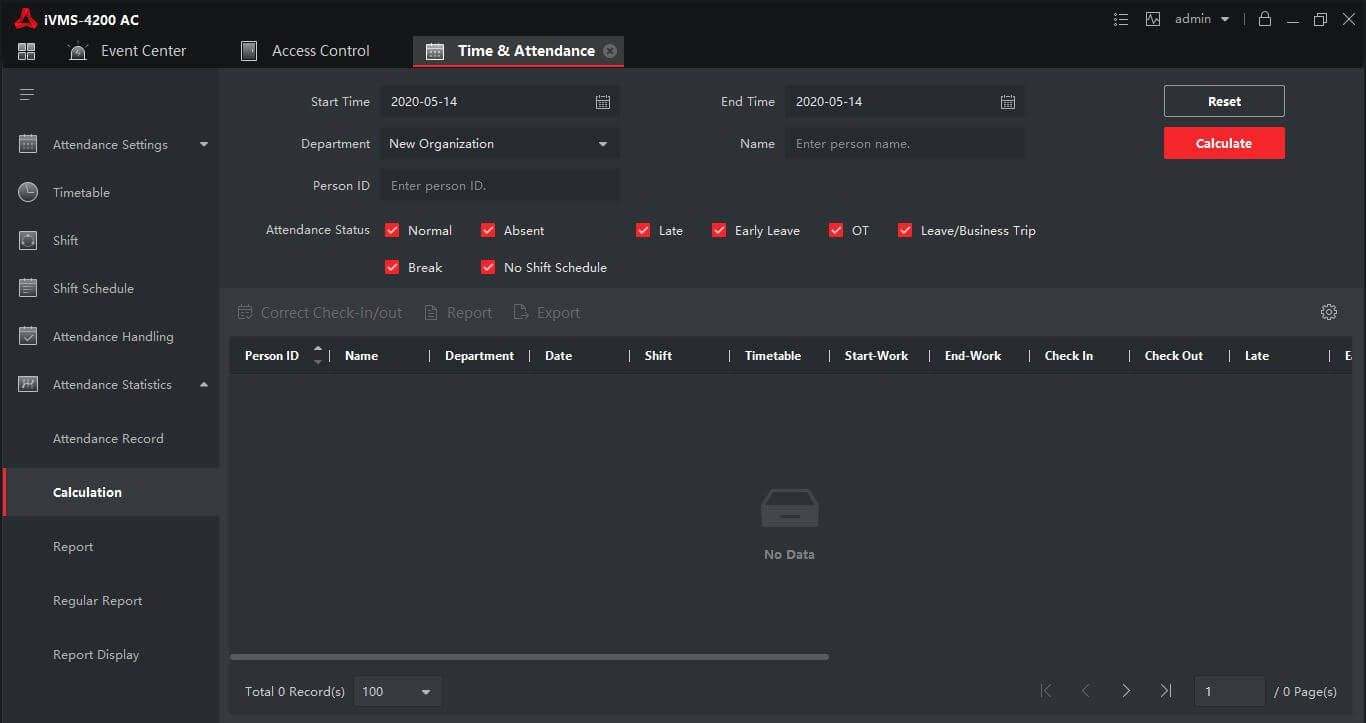Open records-per-page dropdown showing 100

398,691
